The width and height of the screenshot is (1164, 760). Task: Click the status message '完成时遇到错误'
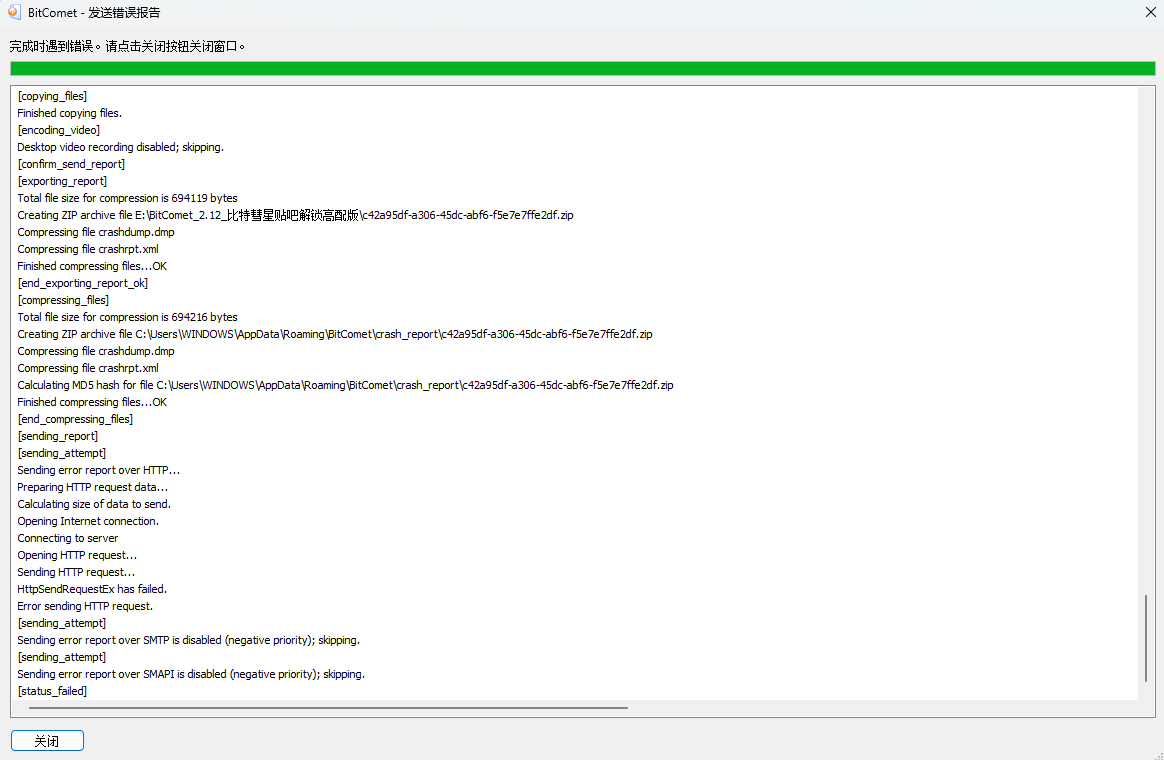pos(51,47)
